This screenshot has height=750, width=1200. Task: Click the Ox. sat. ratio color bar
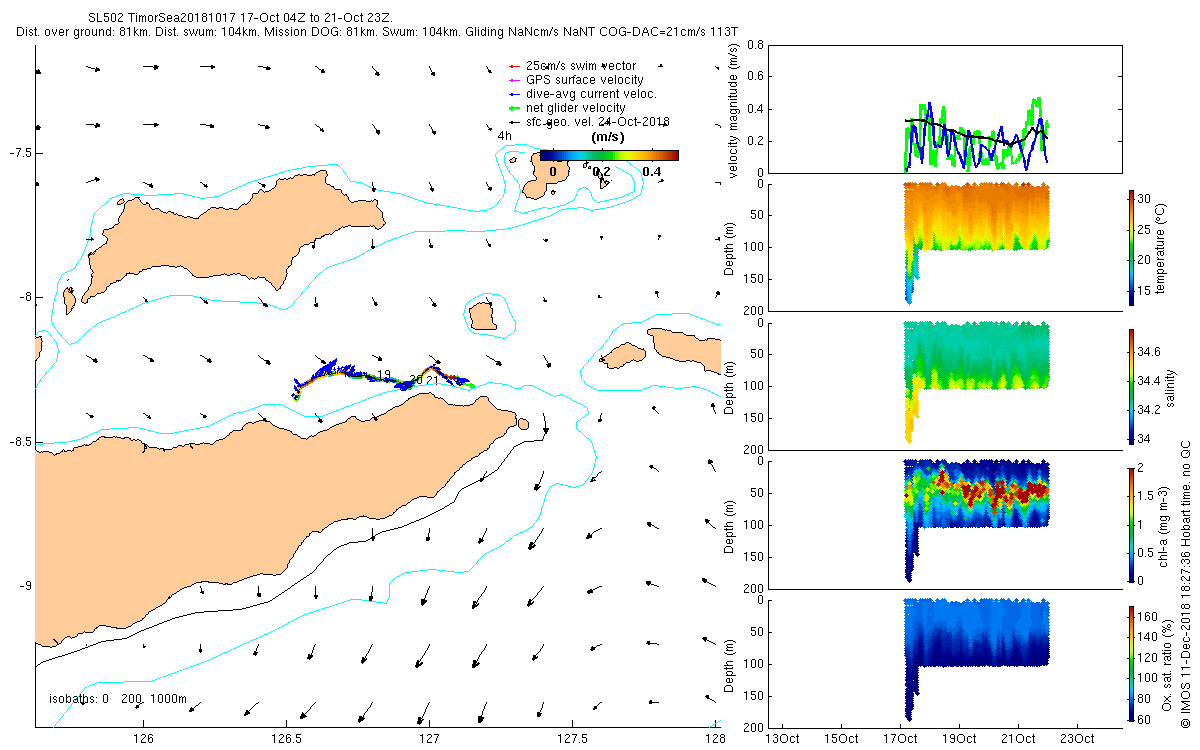(x=1131, y=663)
